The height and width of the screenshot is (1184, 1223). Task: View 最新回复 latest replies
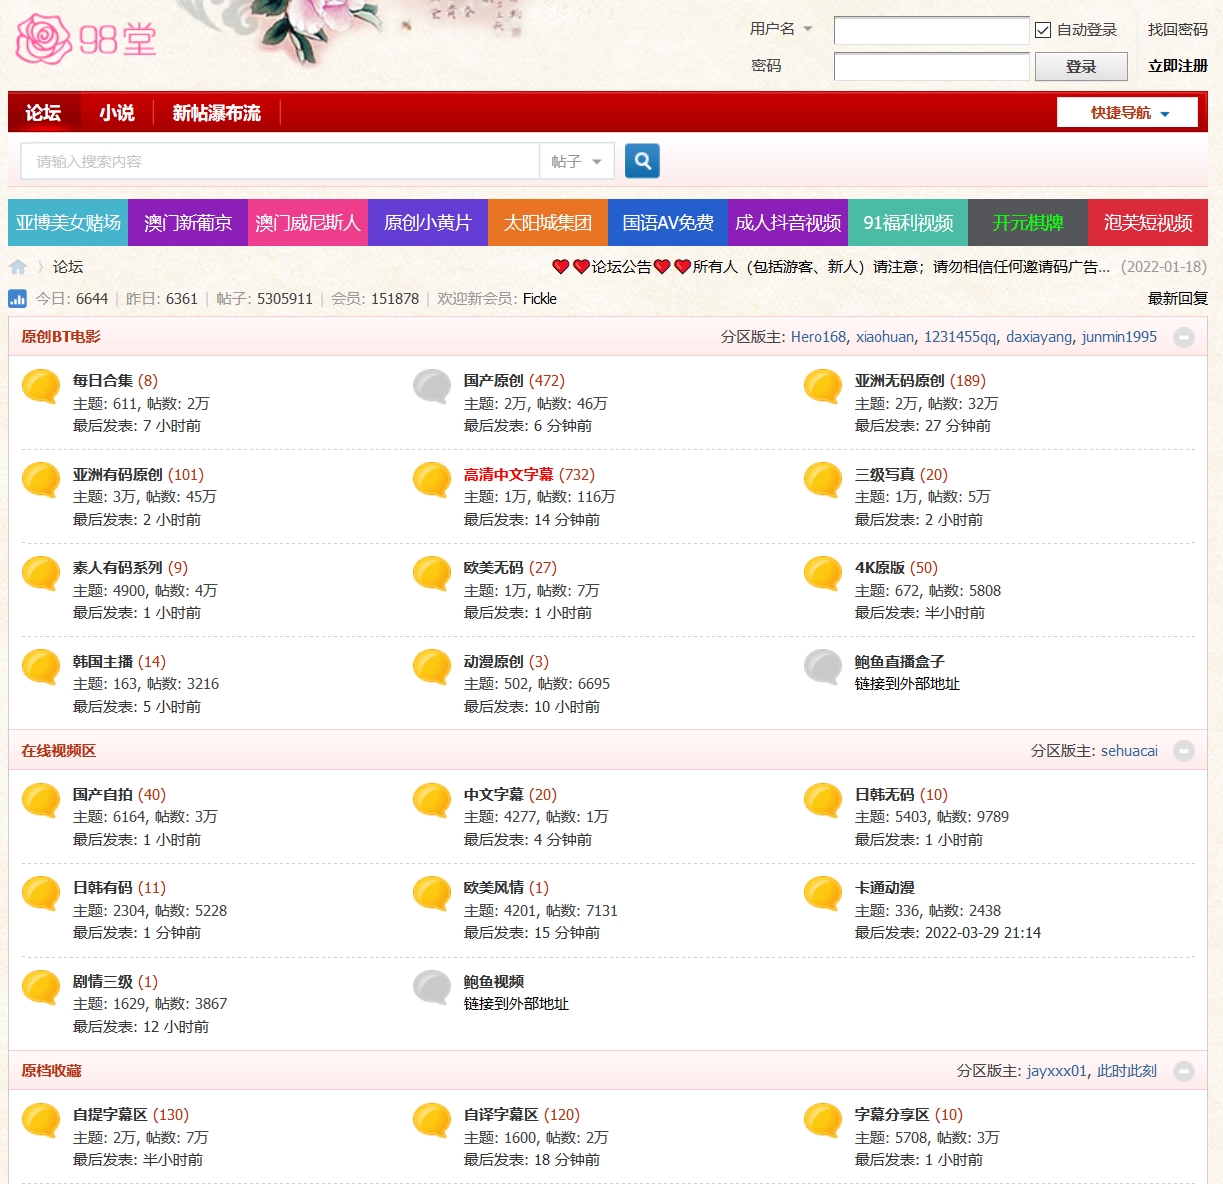[x=1178, y=298]
